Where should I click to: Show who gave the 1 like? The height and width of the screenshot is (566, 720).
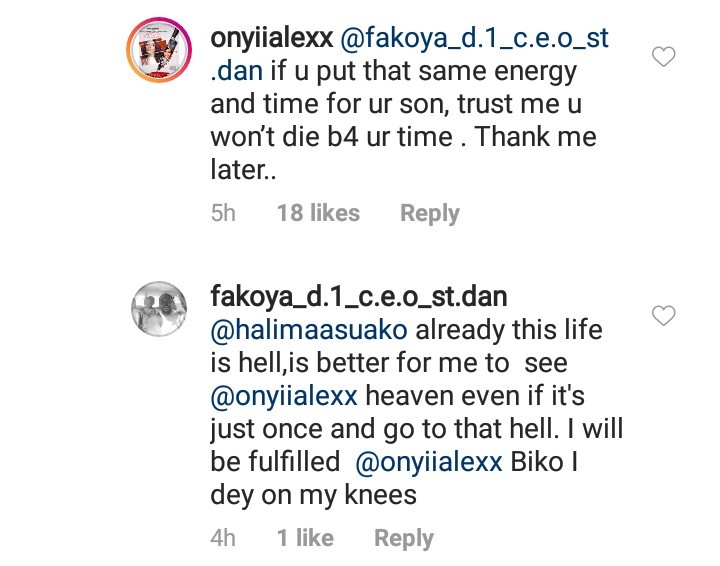tap(305, 538)
